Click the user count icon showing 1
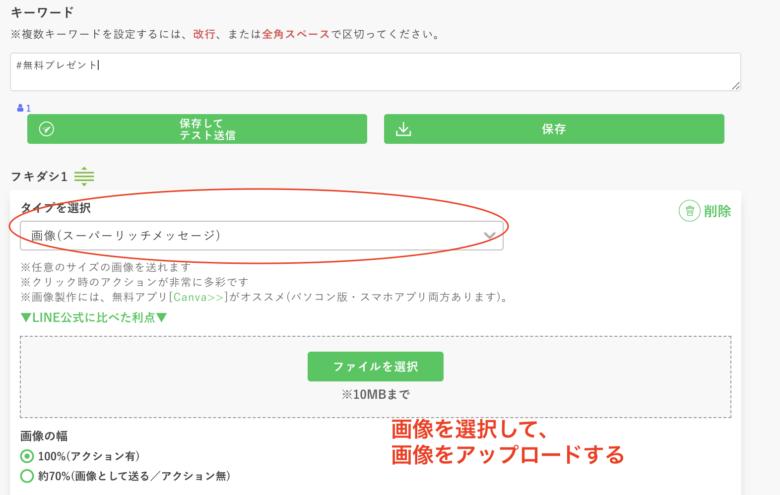 23,108
